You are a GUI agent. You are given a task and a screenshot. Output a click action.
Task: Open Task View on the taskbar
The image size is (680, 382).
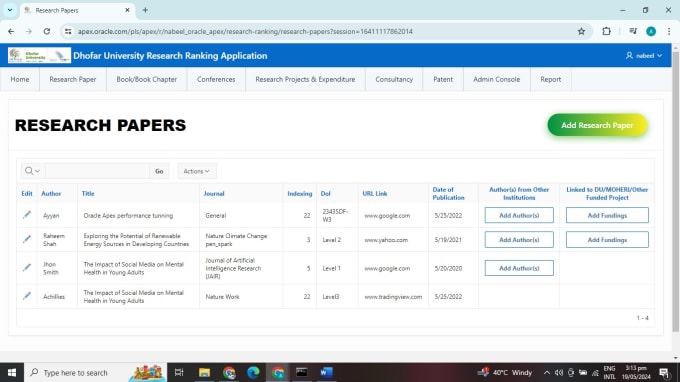(x=179, y=372)
